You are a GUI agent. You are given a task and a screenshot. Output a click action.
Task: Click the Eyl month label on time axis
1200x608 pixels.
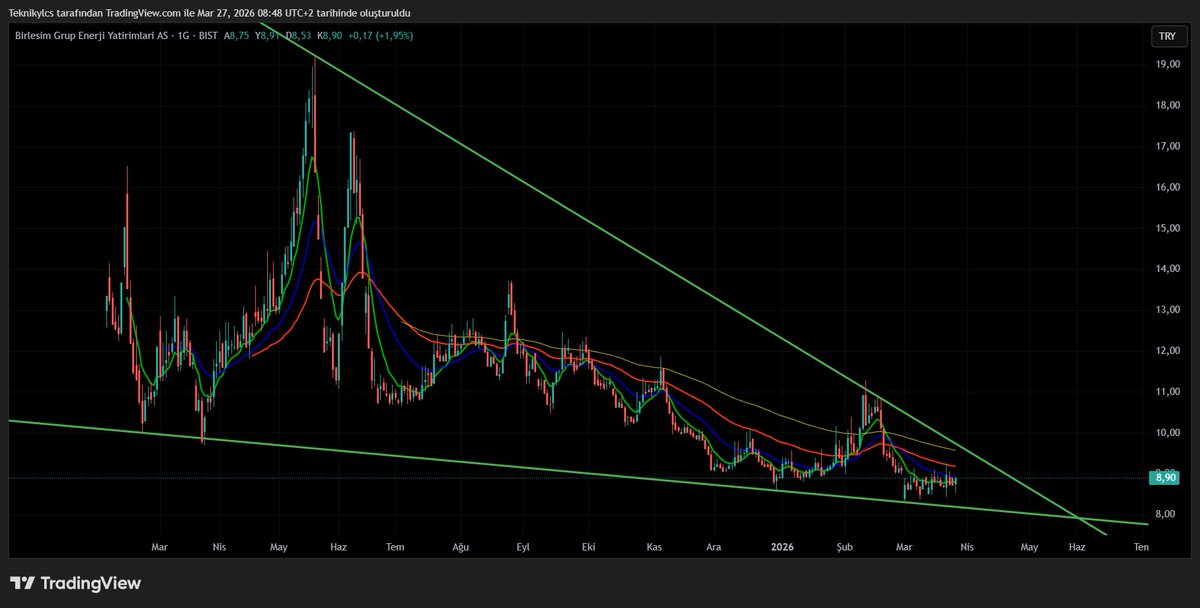[523, 547]
